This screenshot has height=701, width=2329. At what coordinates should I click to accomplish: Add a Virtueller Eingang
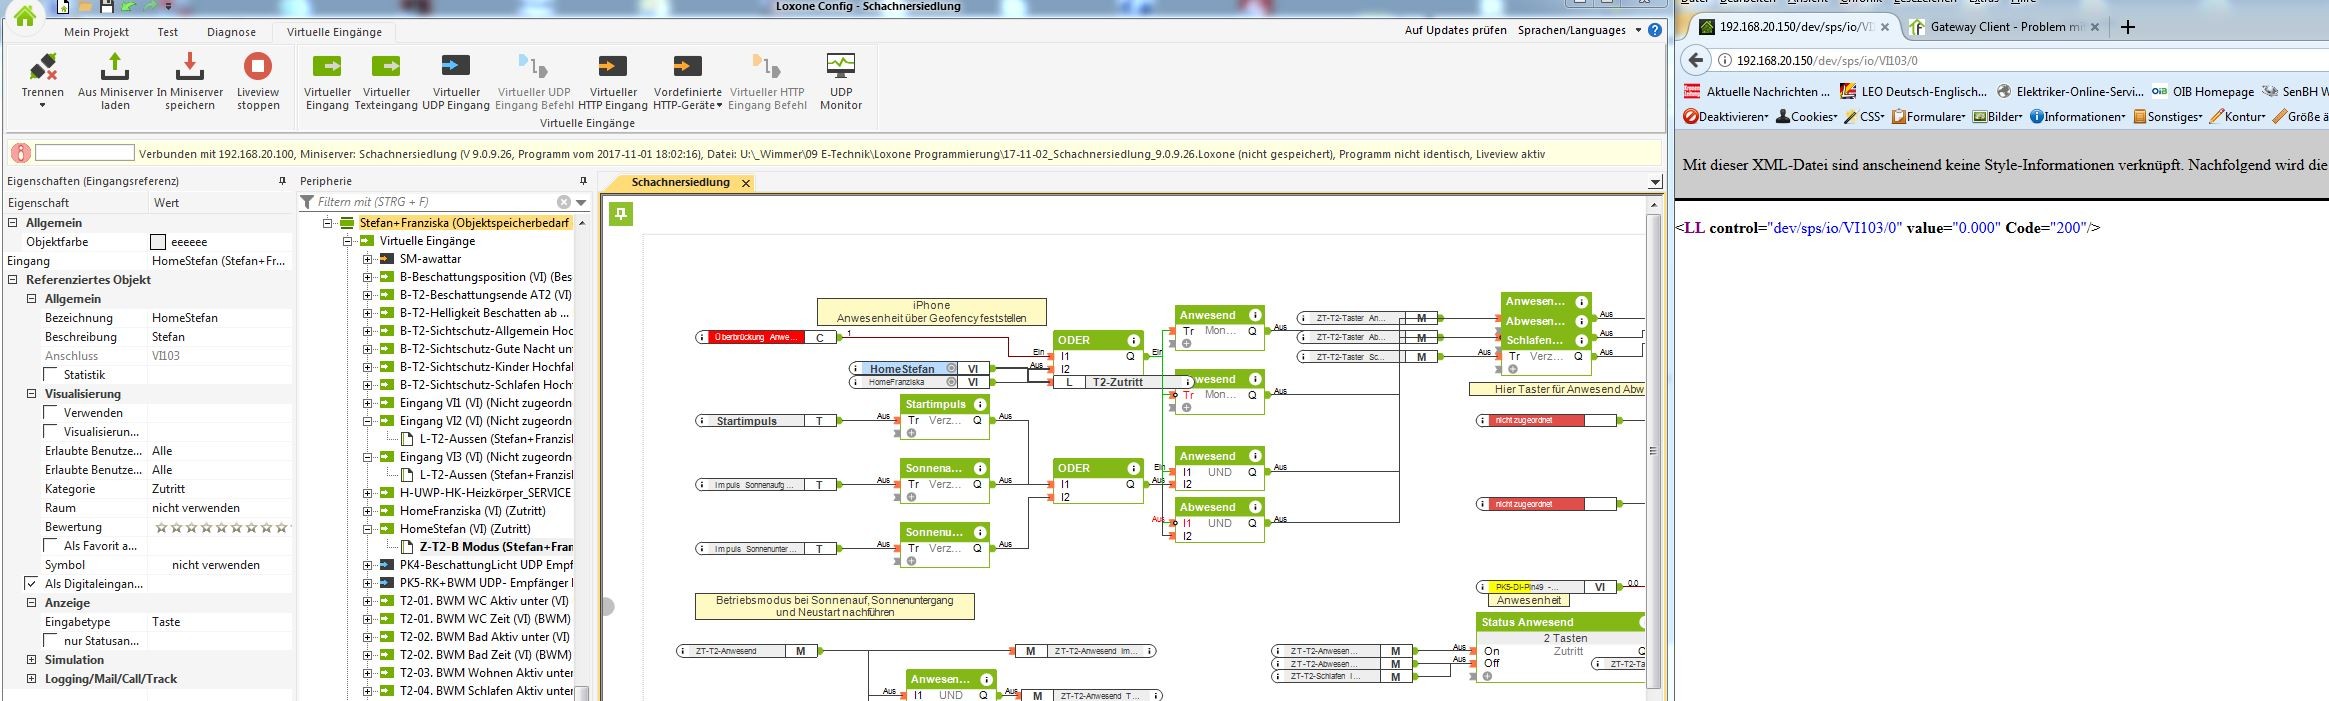pos(327,68)
